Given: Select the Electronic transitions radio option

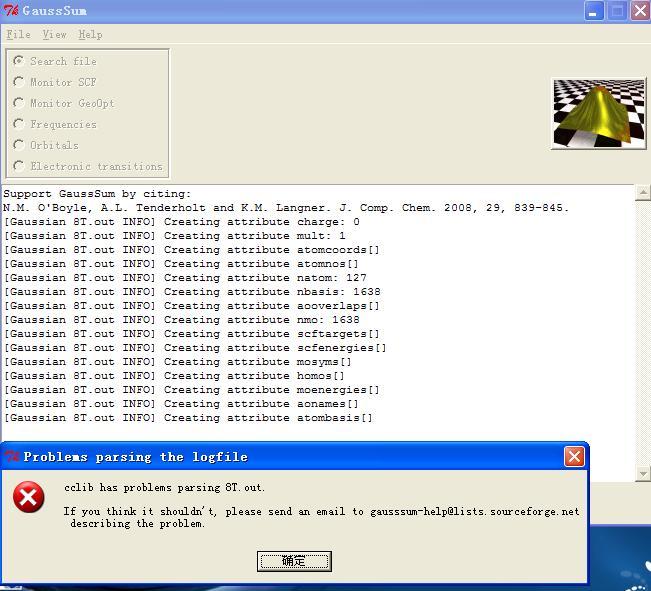Looking at the screenshot, I should (x=88, y=166).
